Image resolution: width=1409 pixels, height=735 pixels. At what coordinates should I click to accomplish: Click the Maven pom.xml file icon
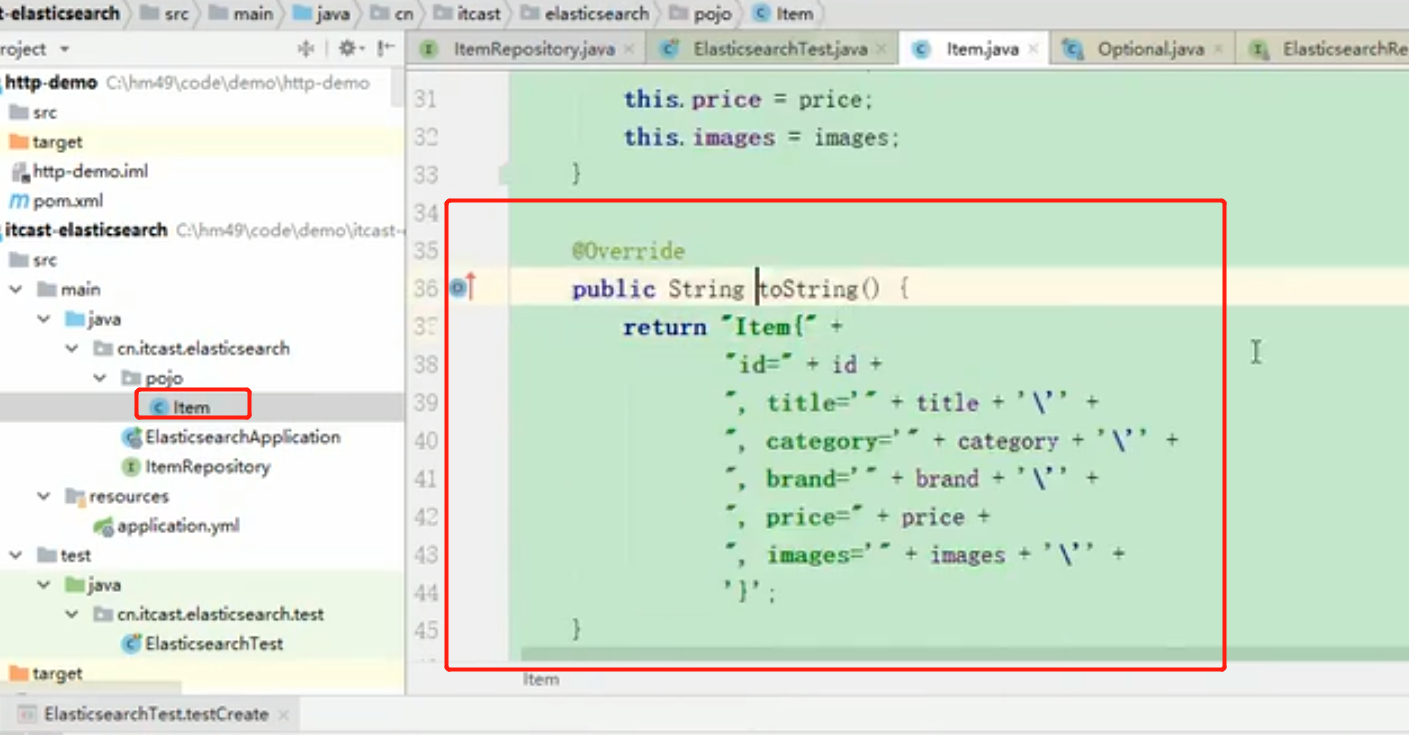[x=18, y=201]
